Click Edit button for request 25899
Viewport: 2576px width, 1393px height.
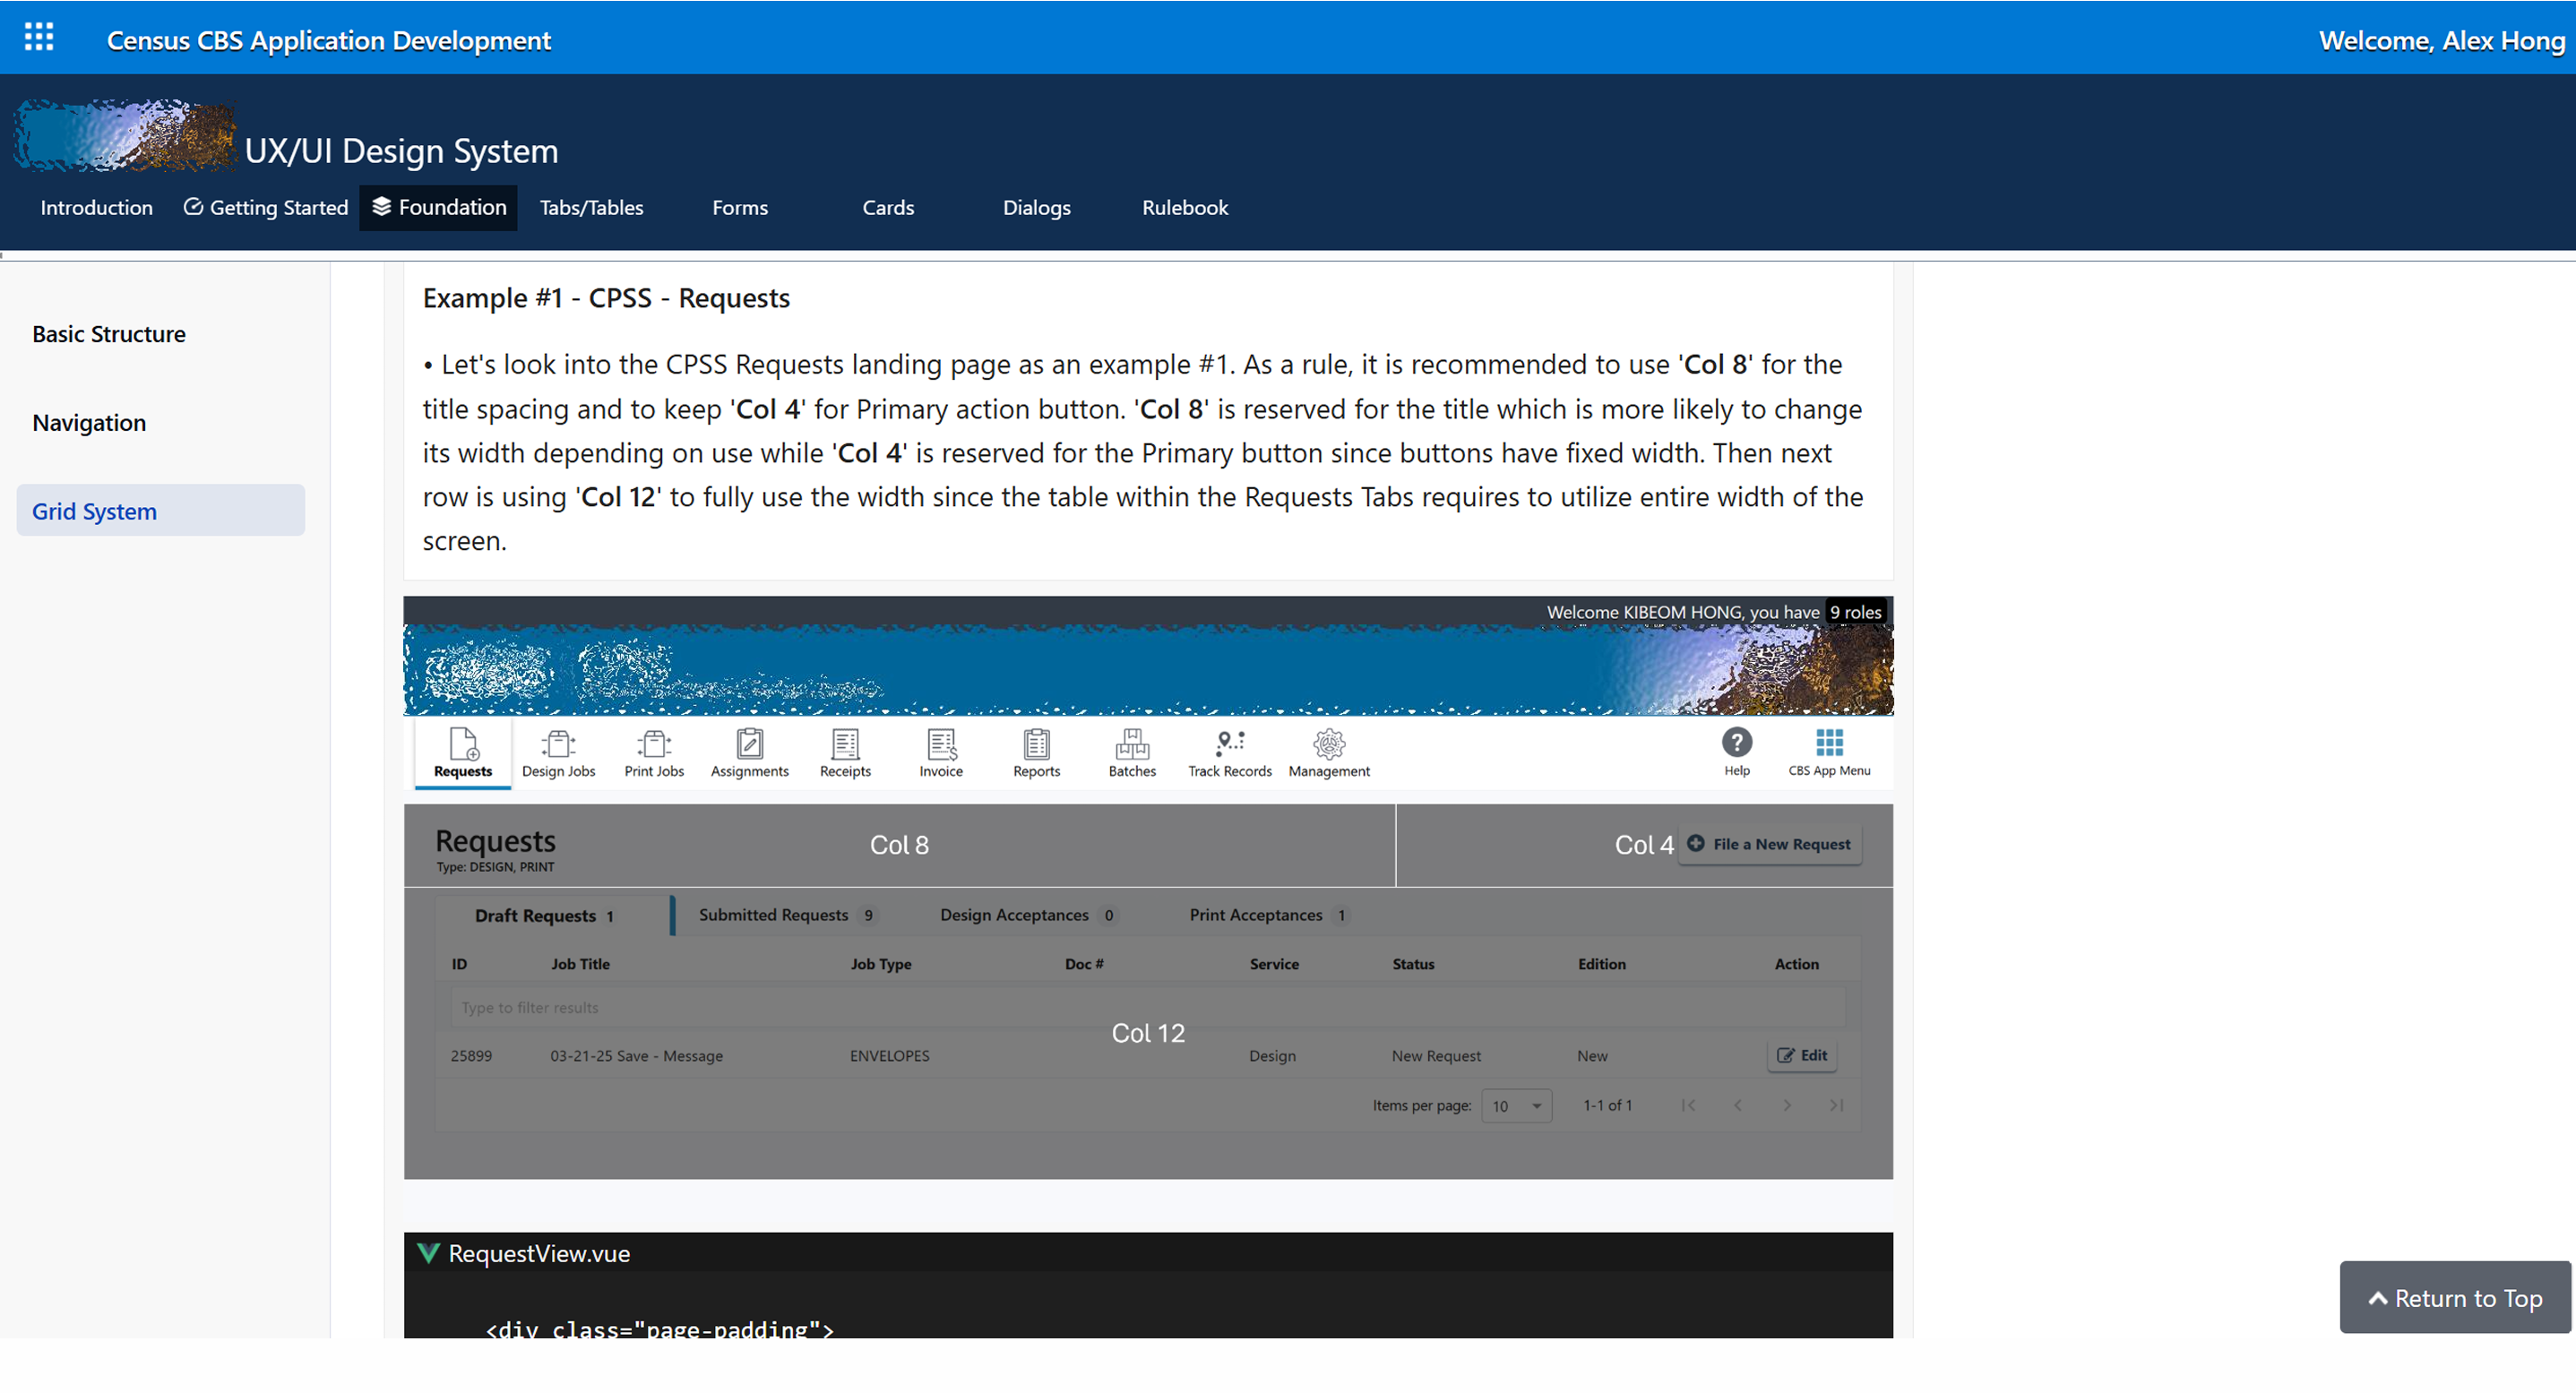coord(1802,1055)
